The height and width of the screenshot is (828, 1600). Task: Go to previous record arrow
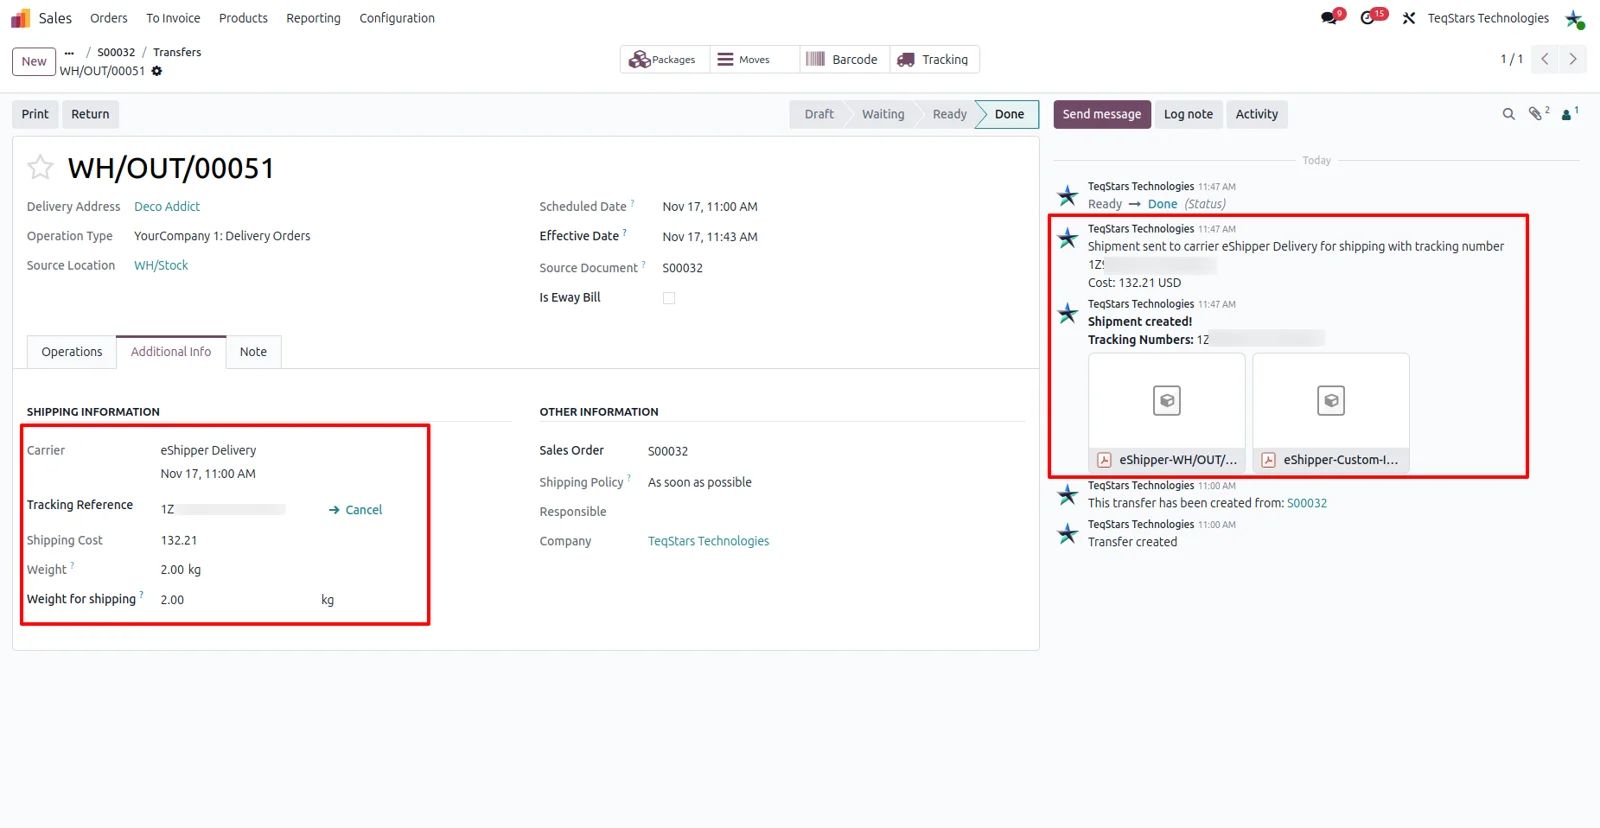[x=1545, y=59]
